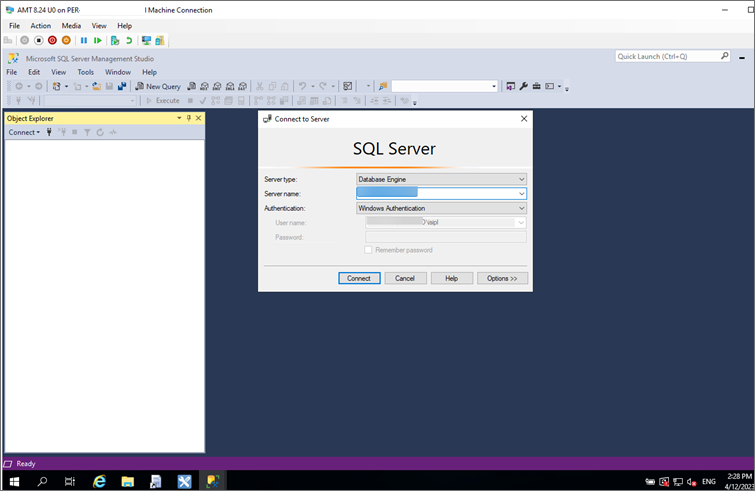This screenshot has width=755, height=491.
Task: Click the Save All icon
Action: click(122, 86)
